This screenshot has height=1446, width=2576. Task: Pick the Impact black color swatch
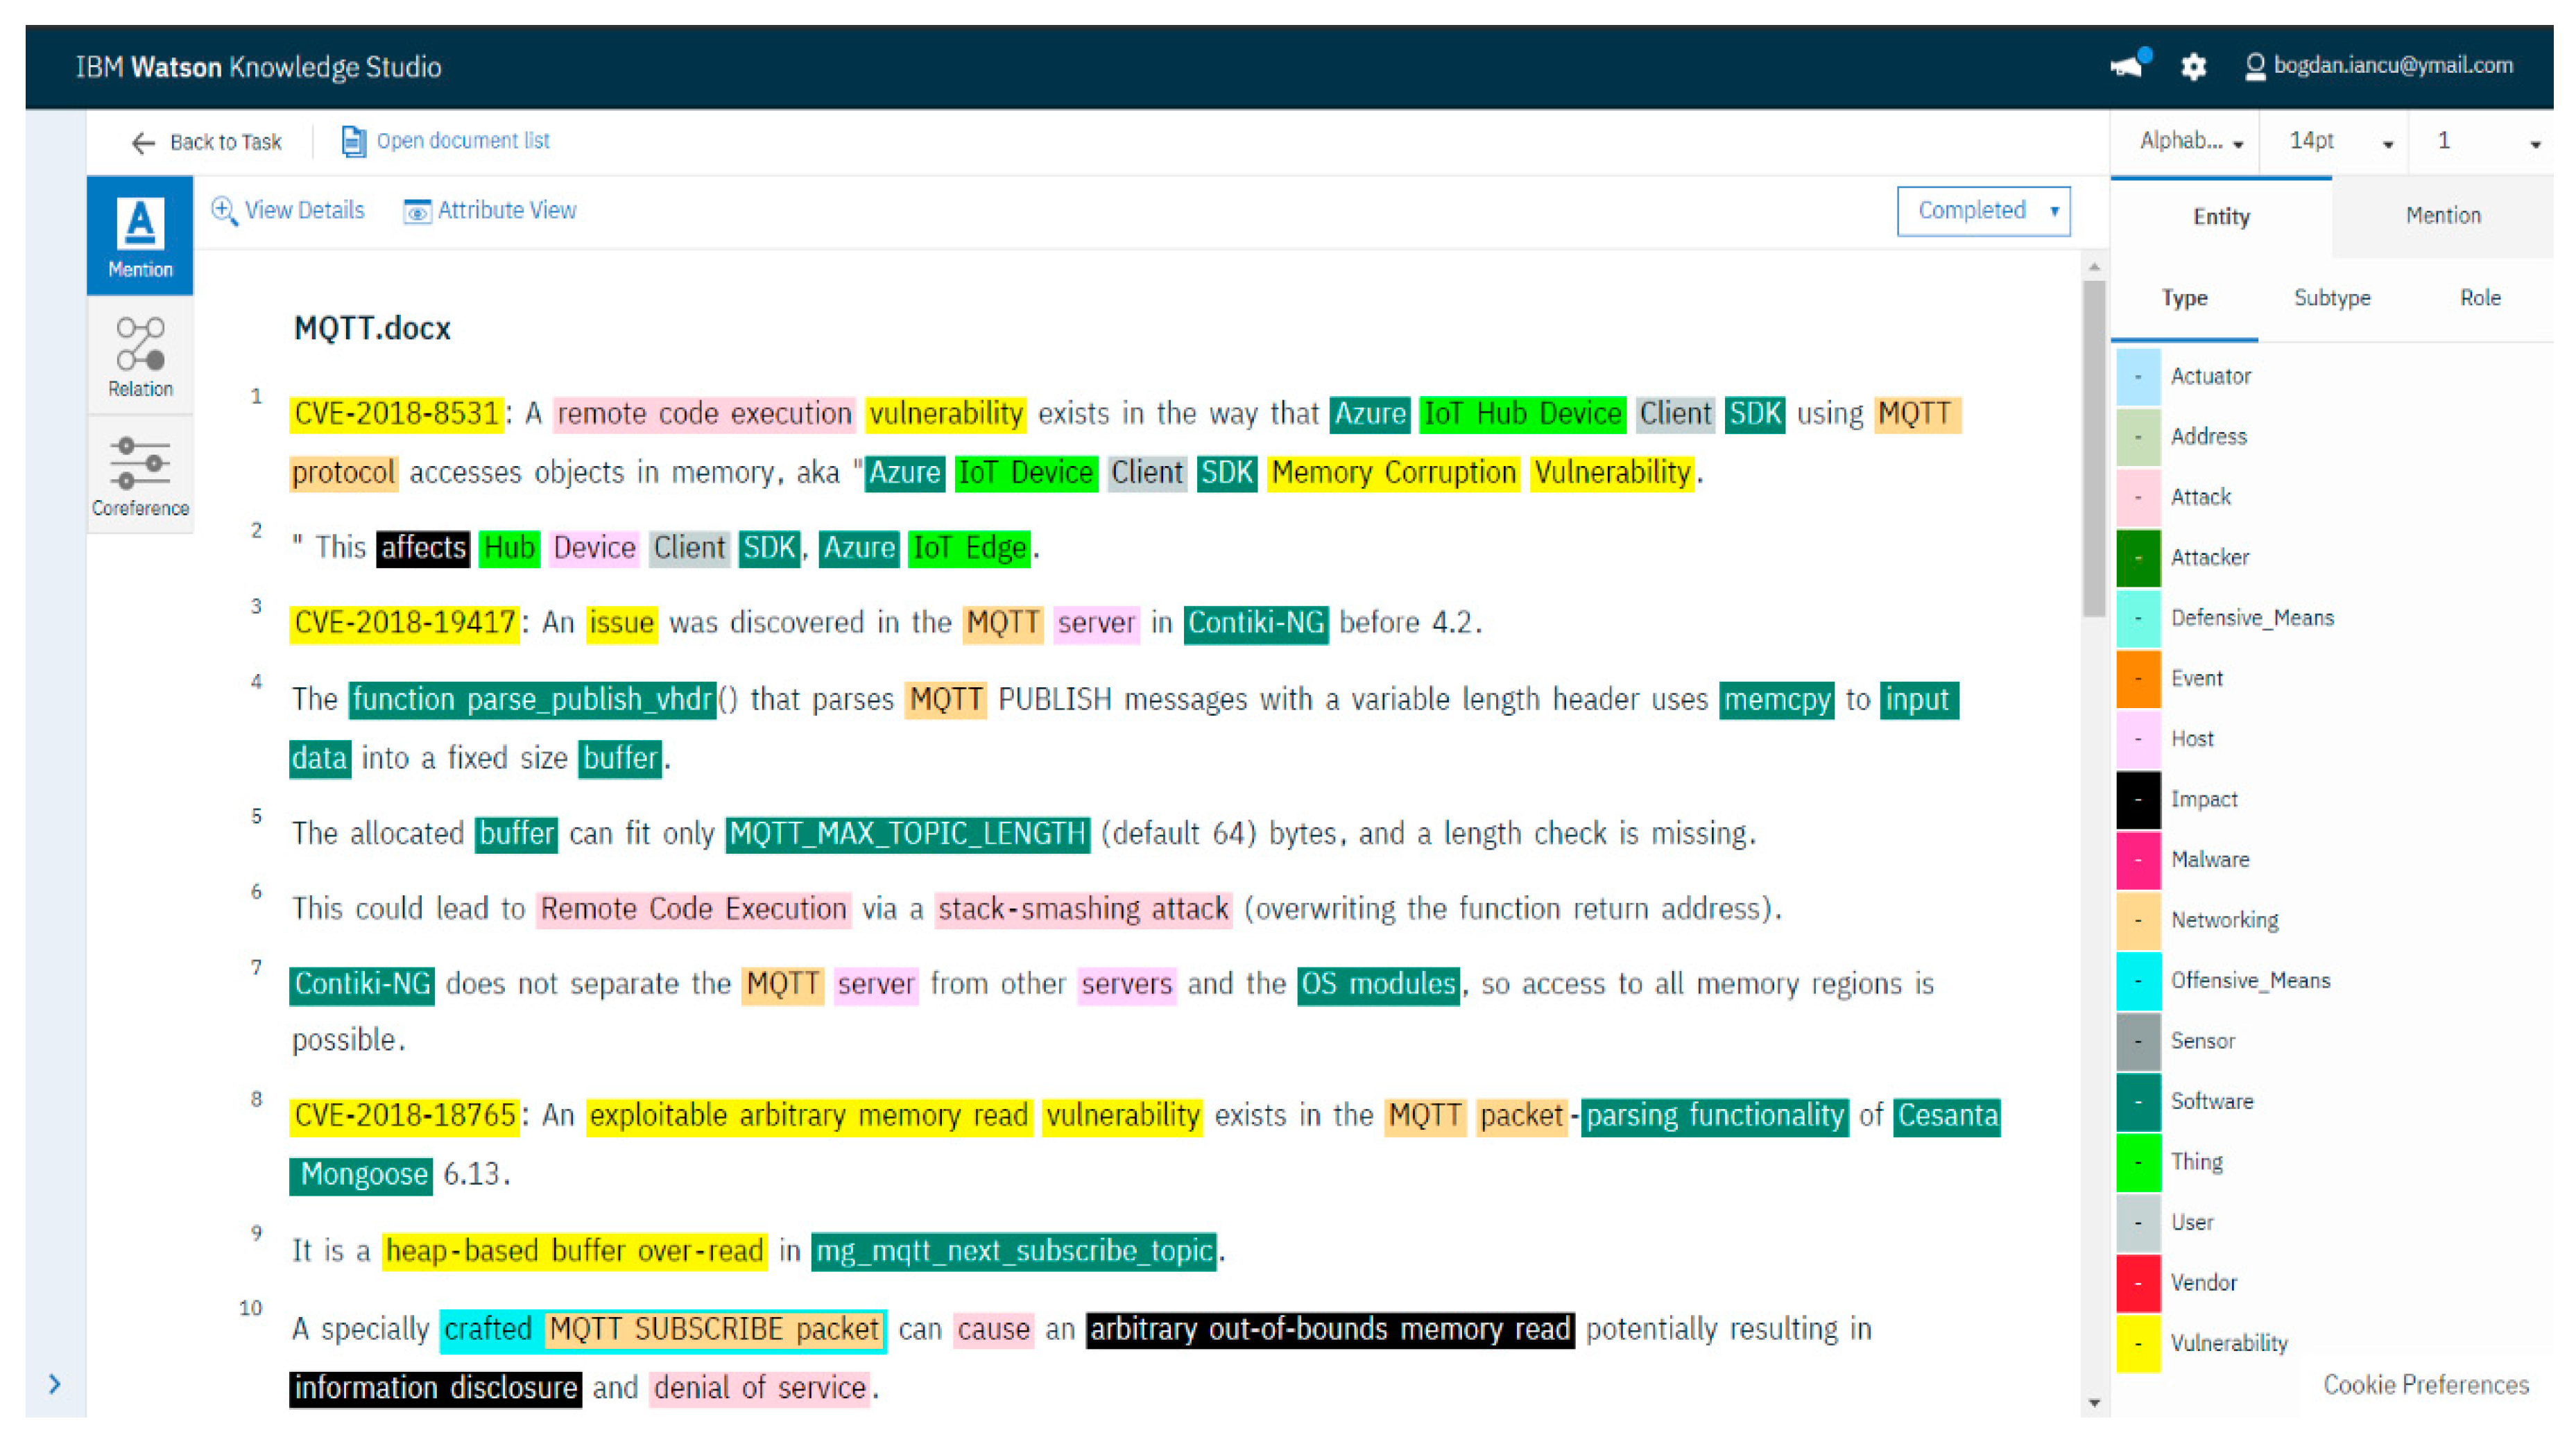2138,799
